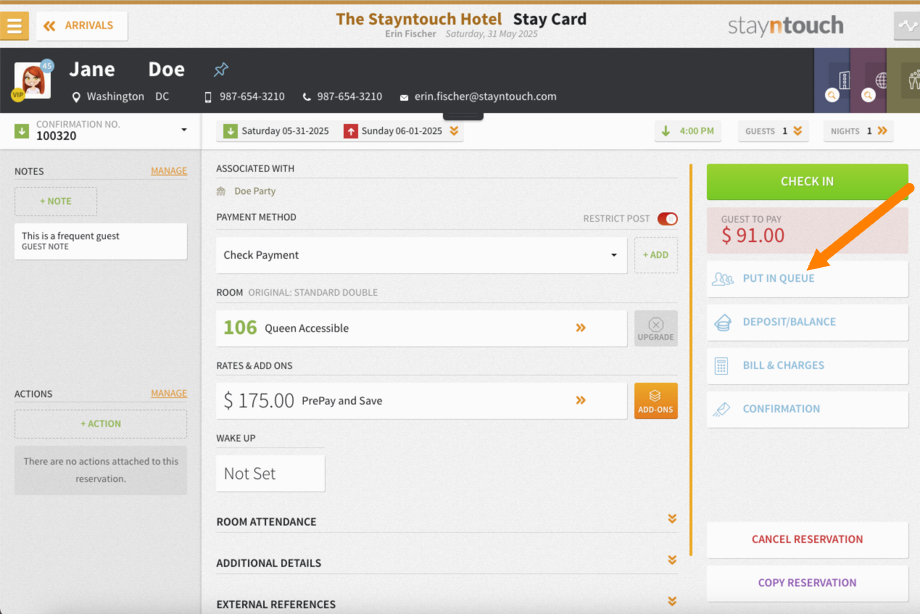Click the red departure arrow icon by Sunday date

pyautogui.click(x=350, y=131)
